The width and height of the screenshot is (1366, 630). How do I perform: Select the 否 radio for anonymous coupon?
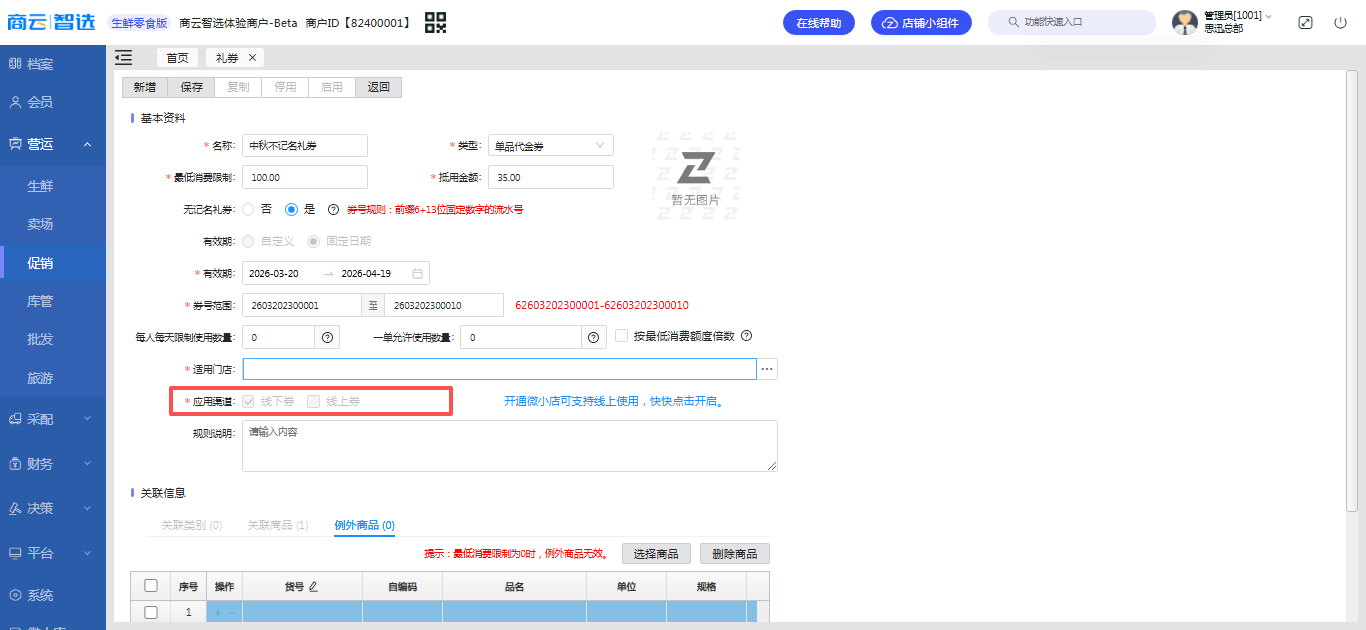coord(248,209)
